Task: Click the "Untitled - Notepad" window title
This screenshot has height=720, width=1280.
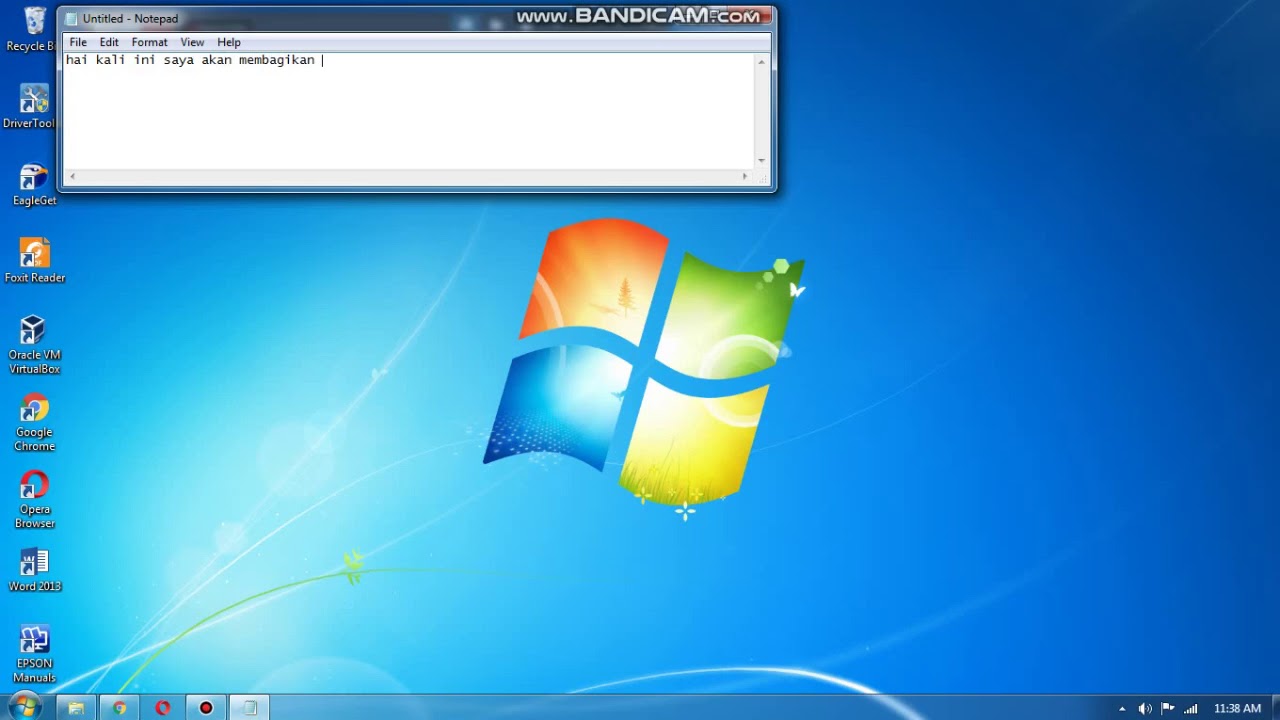Action: [x=131, y=19]
